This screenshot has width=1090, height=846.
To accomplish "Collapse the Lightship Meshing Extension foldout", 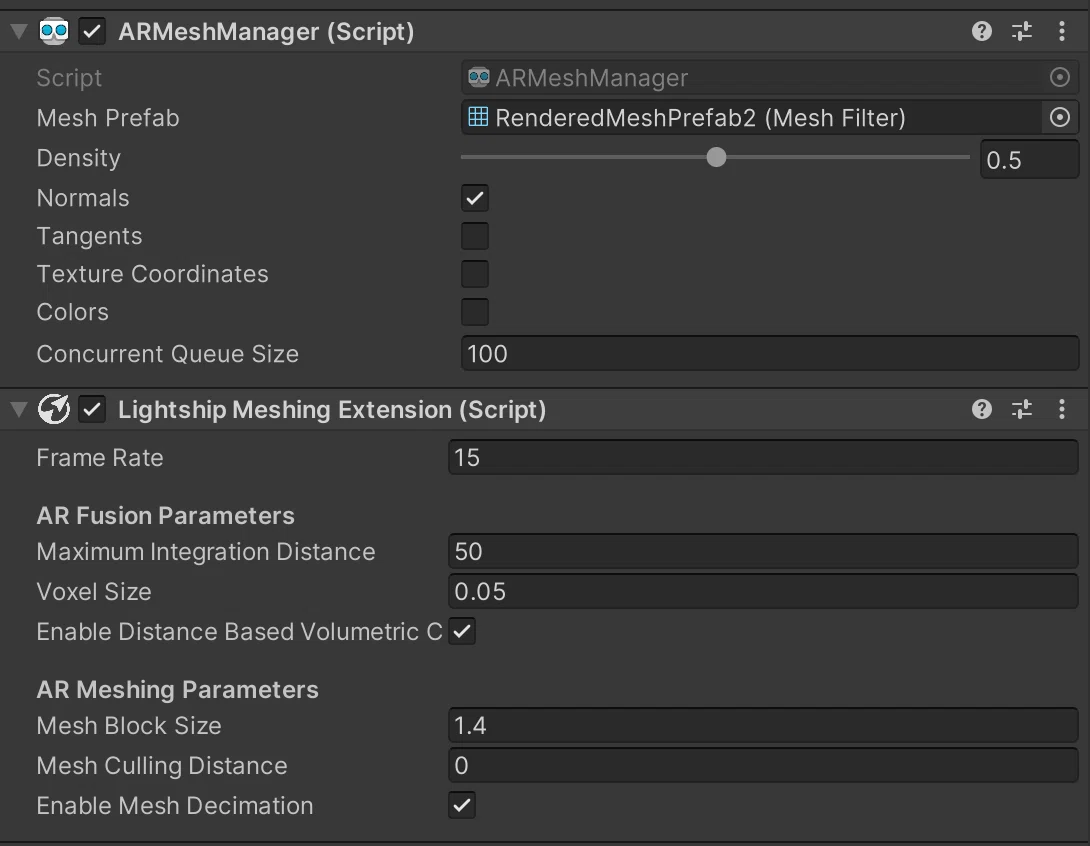I will coord(19,409).
